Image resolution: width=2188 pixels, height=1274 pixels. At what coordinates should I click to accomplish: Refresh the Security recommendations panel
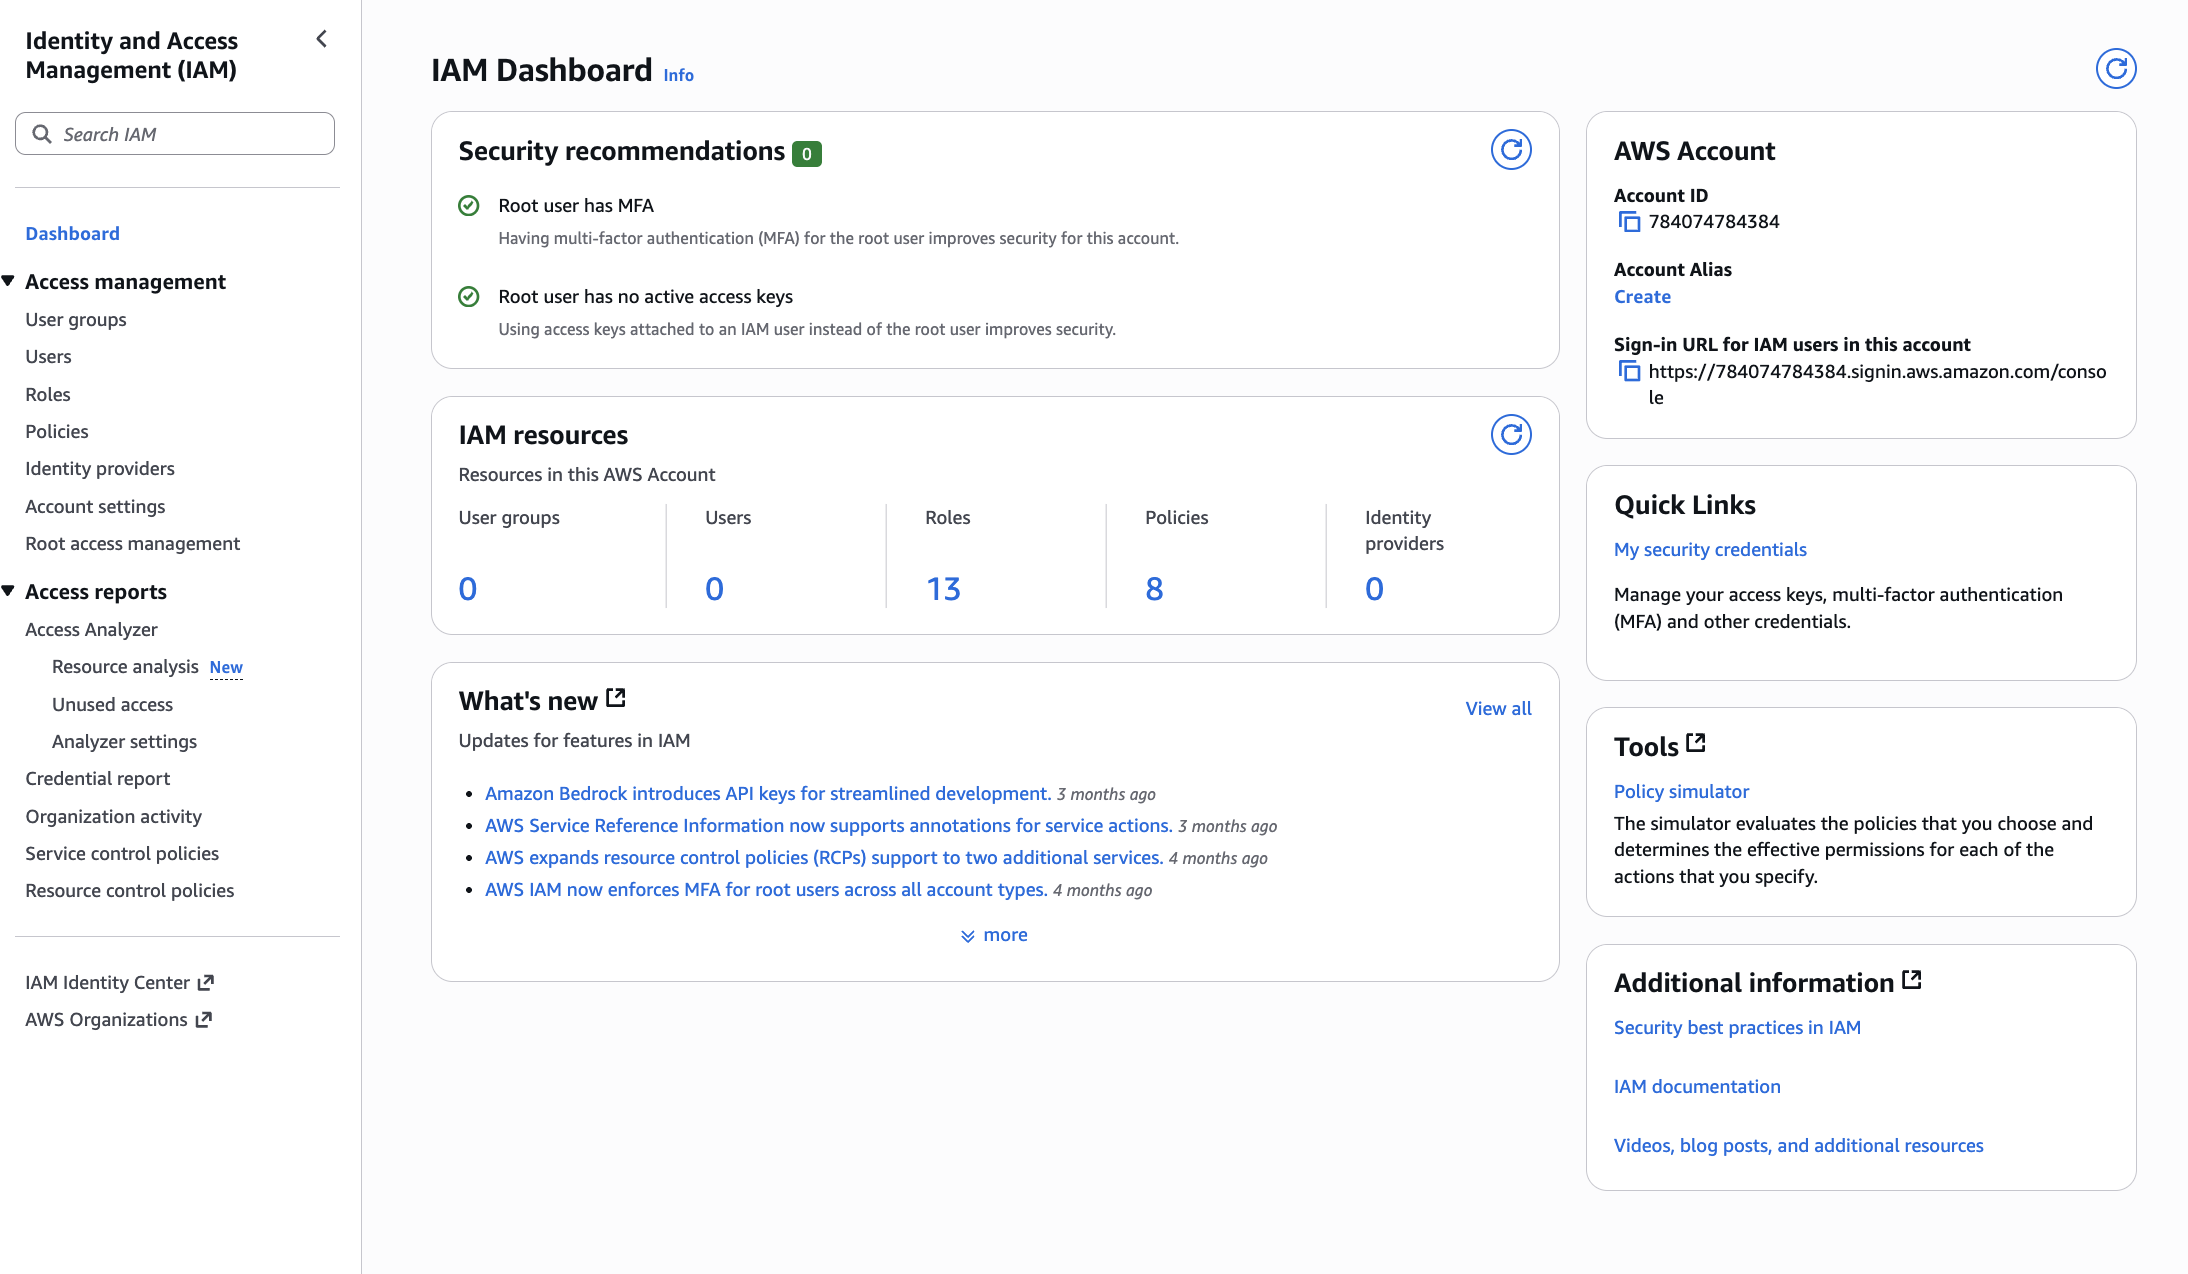[x=1510, y=150]
